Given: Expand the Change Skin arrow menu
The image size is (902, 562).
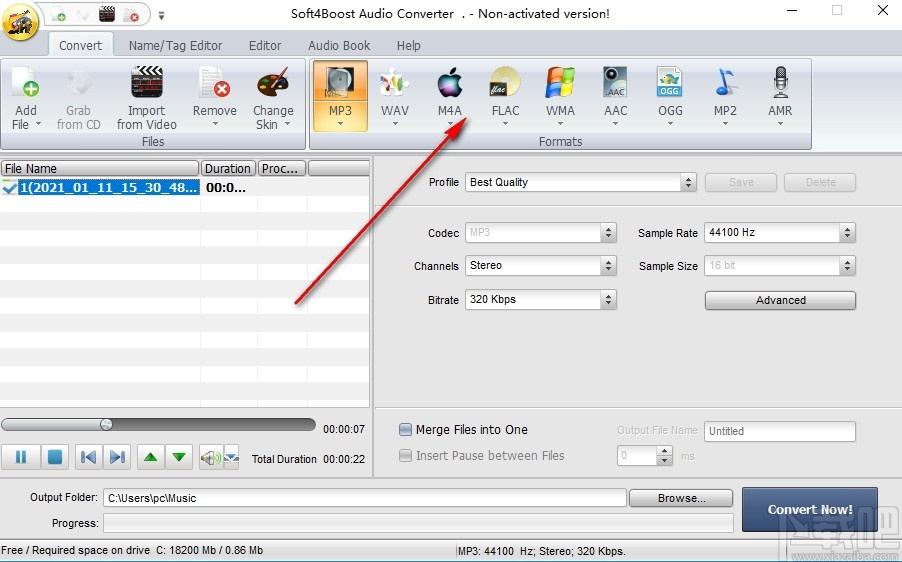Looking at the screenshot, I should coord(287,124).
